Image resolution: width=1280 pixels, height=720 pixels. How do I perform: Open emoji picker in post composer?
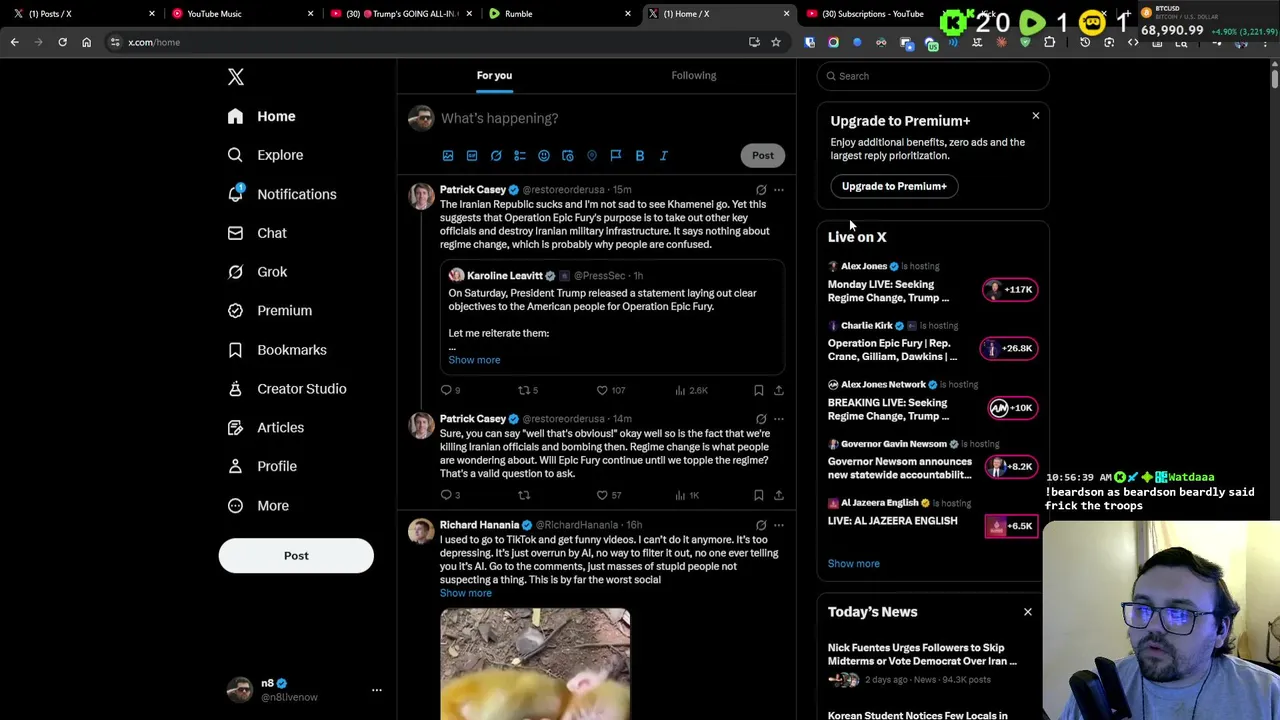click(544, 155)
